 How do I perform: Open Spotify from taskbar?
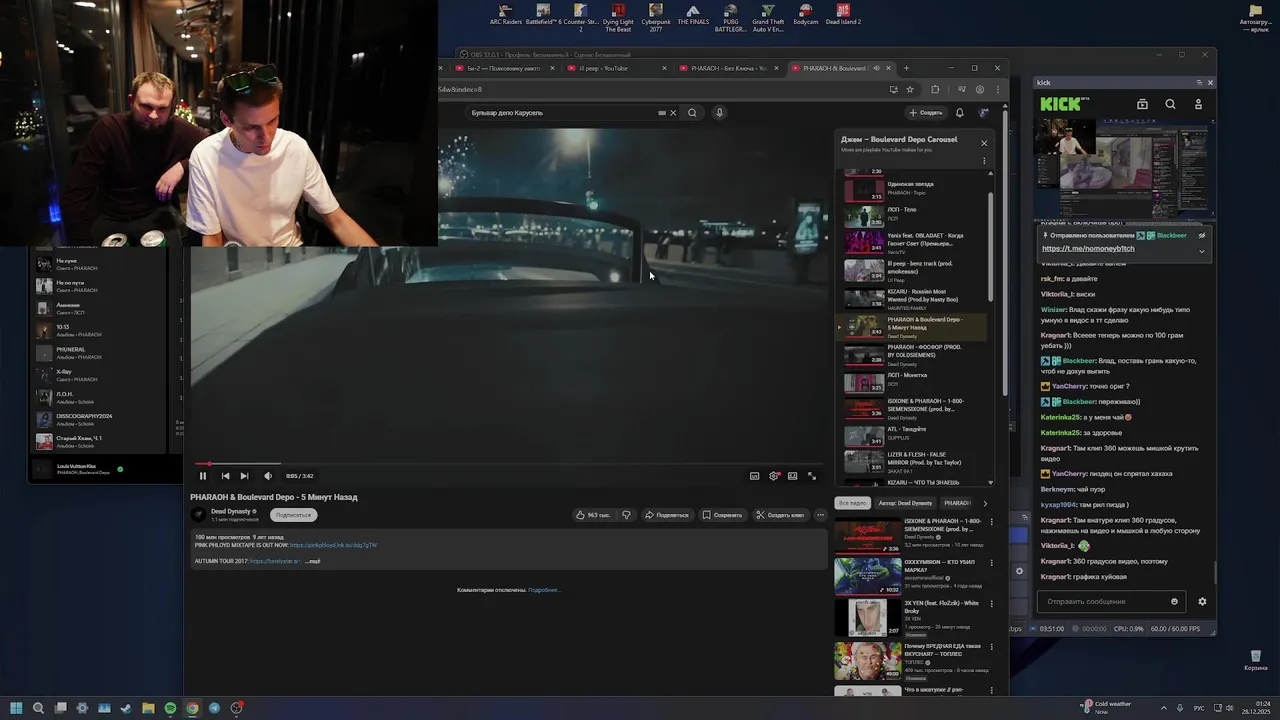(170, 708)
